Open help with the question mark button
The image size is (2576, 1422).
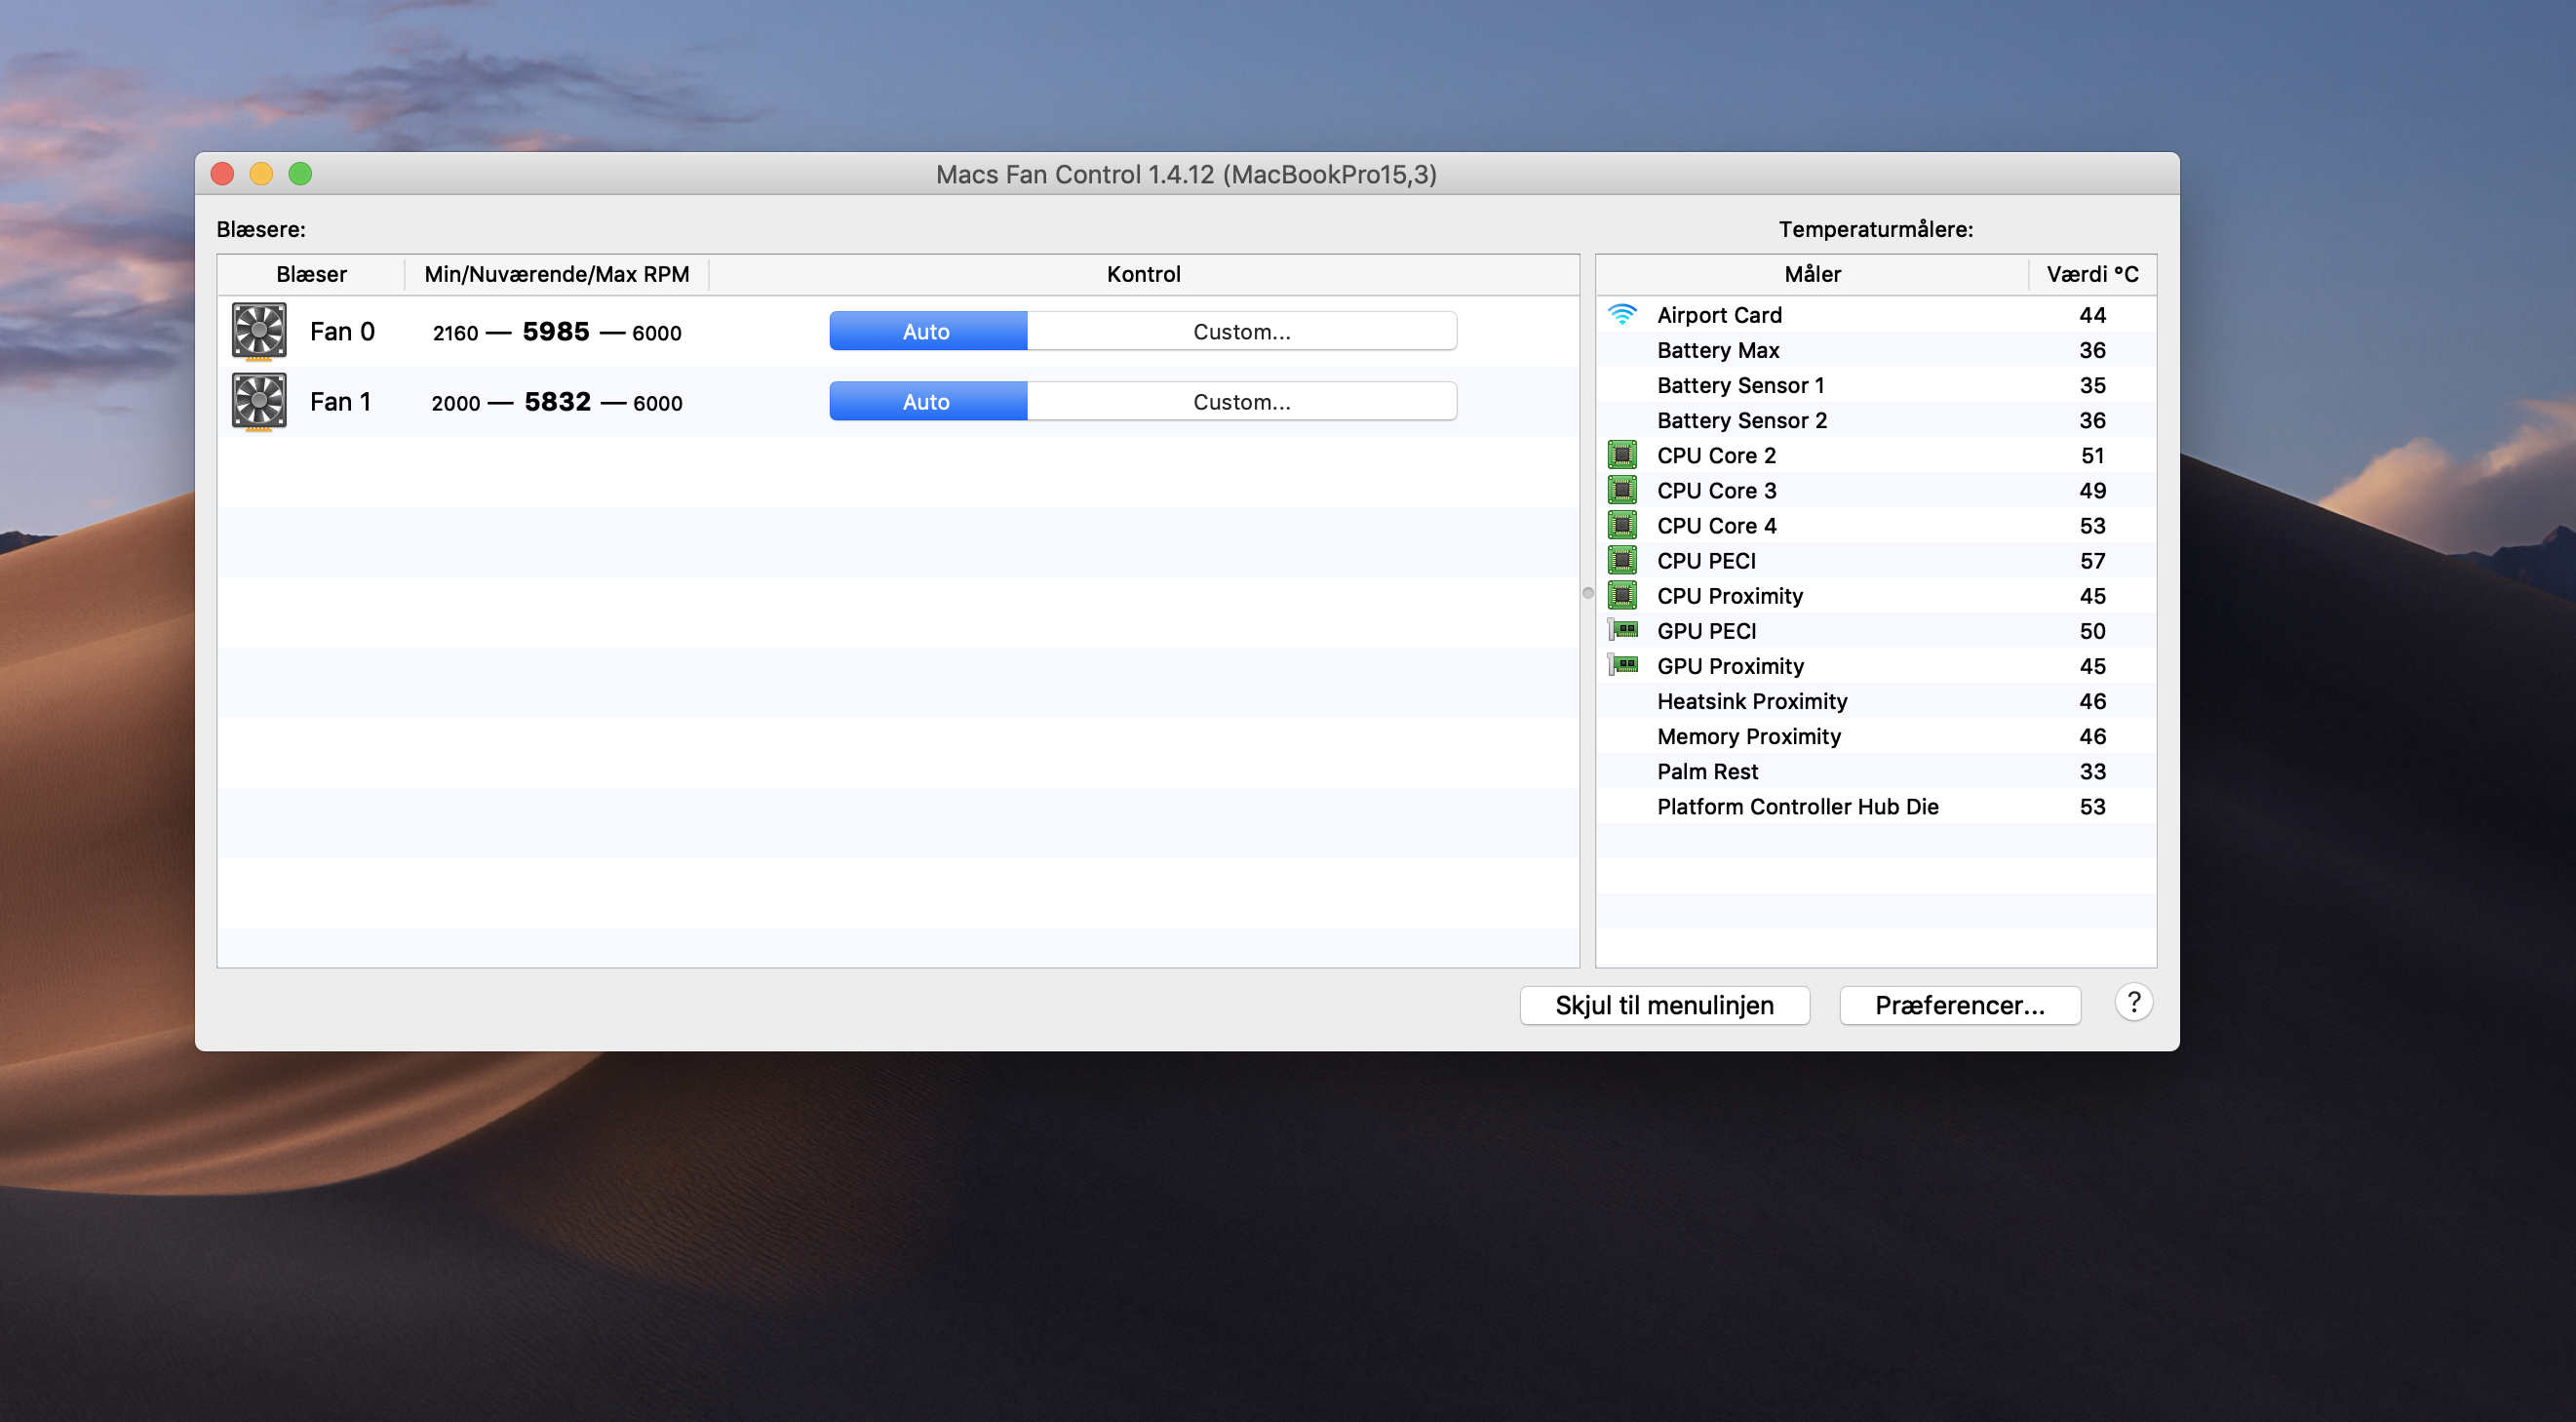pyautogui.click(x=2133, y=1003)
